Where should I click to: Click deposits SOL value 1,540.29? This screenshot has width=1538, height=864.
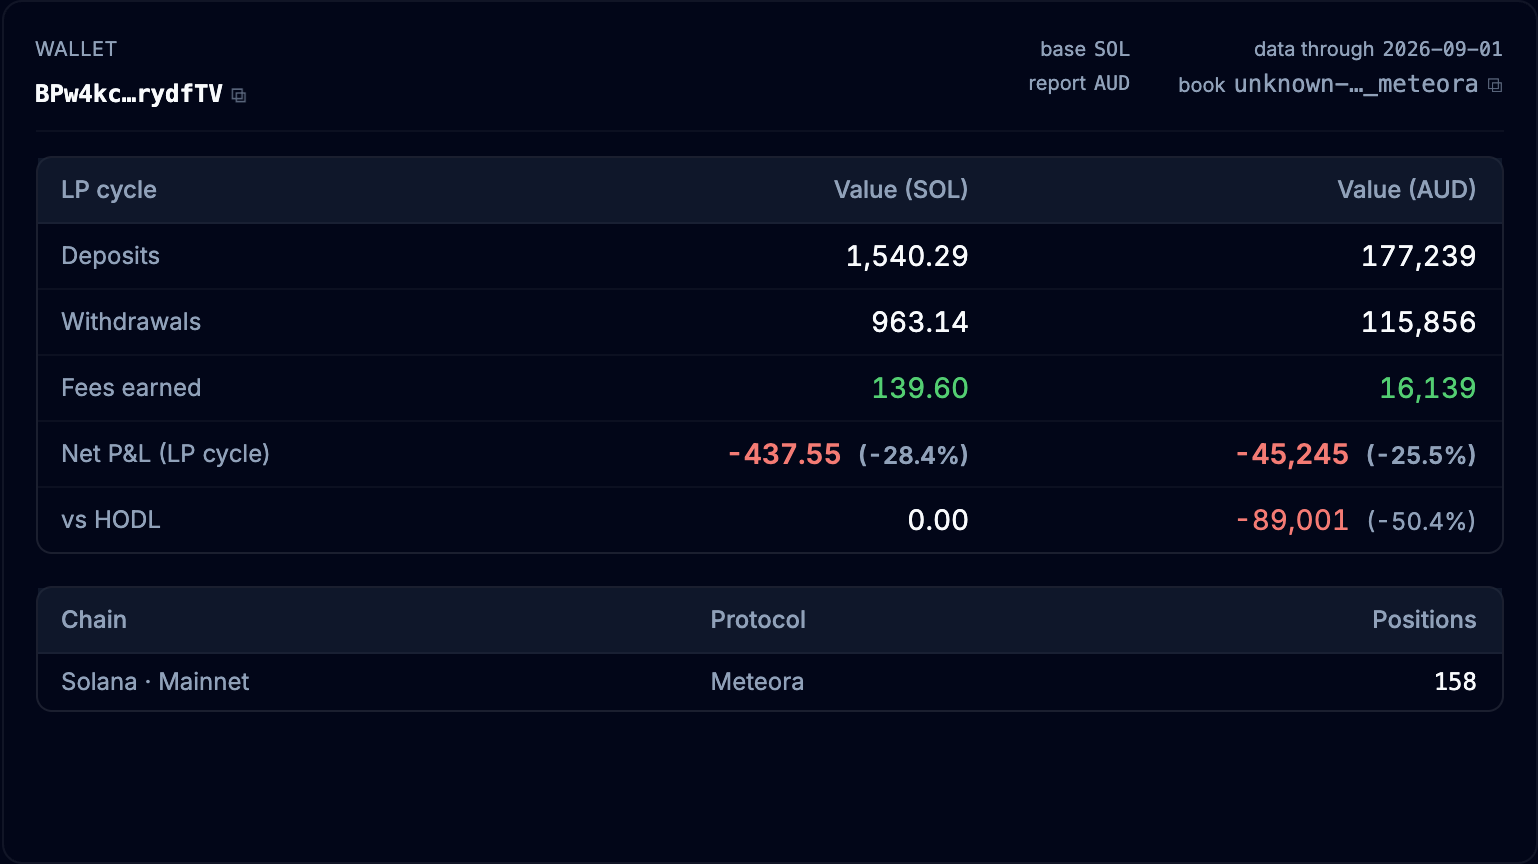click(907, 256)
